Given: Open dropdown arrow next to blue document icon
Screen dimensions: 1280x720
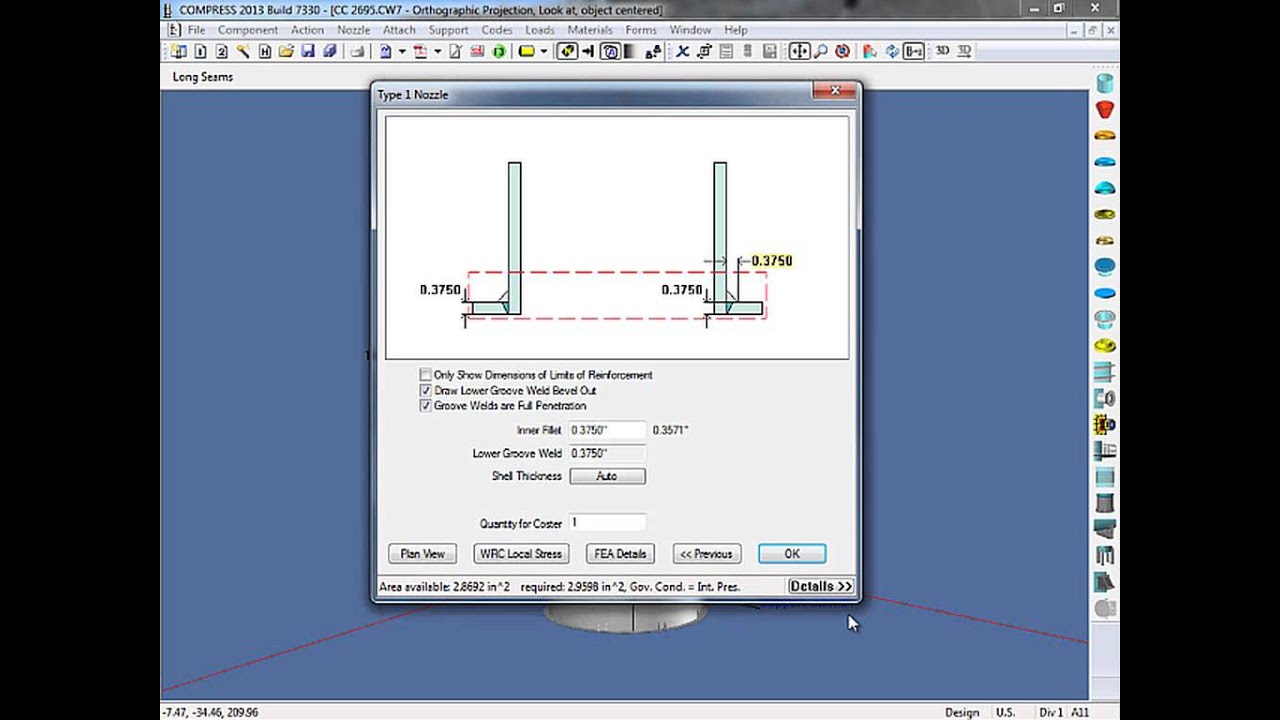Looking at the screenshot, I should click(x=402, y=51).
